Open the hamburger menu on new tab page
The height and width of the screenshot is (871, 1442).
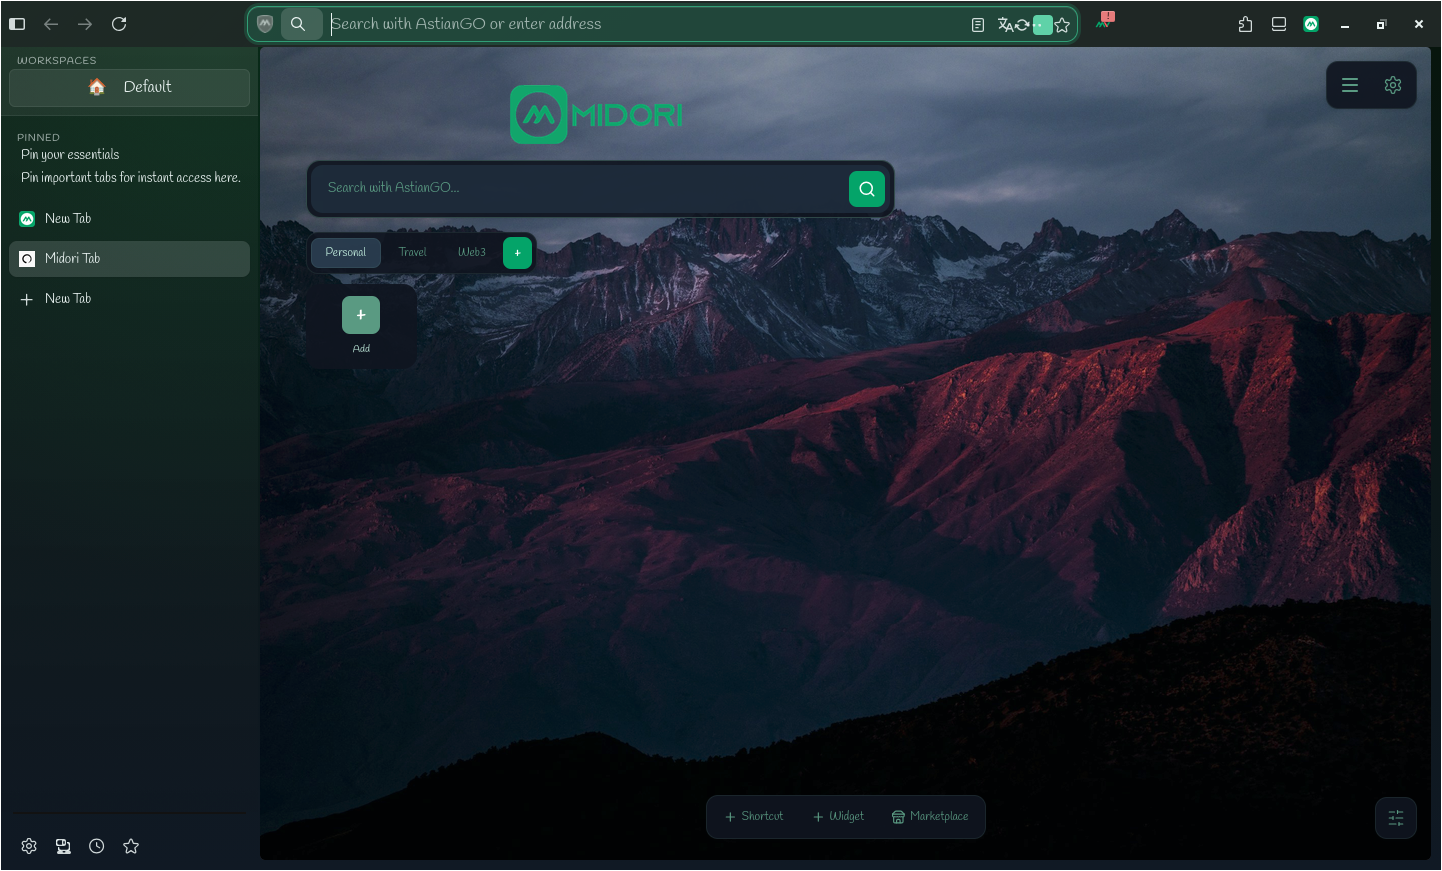click(1350, 85)
